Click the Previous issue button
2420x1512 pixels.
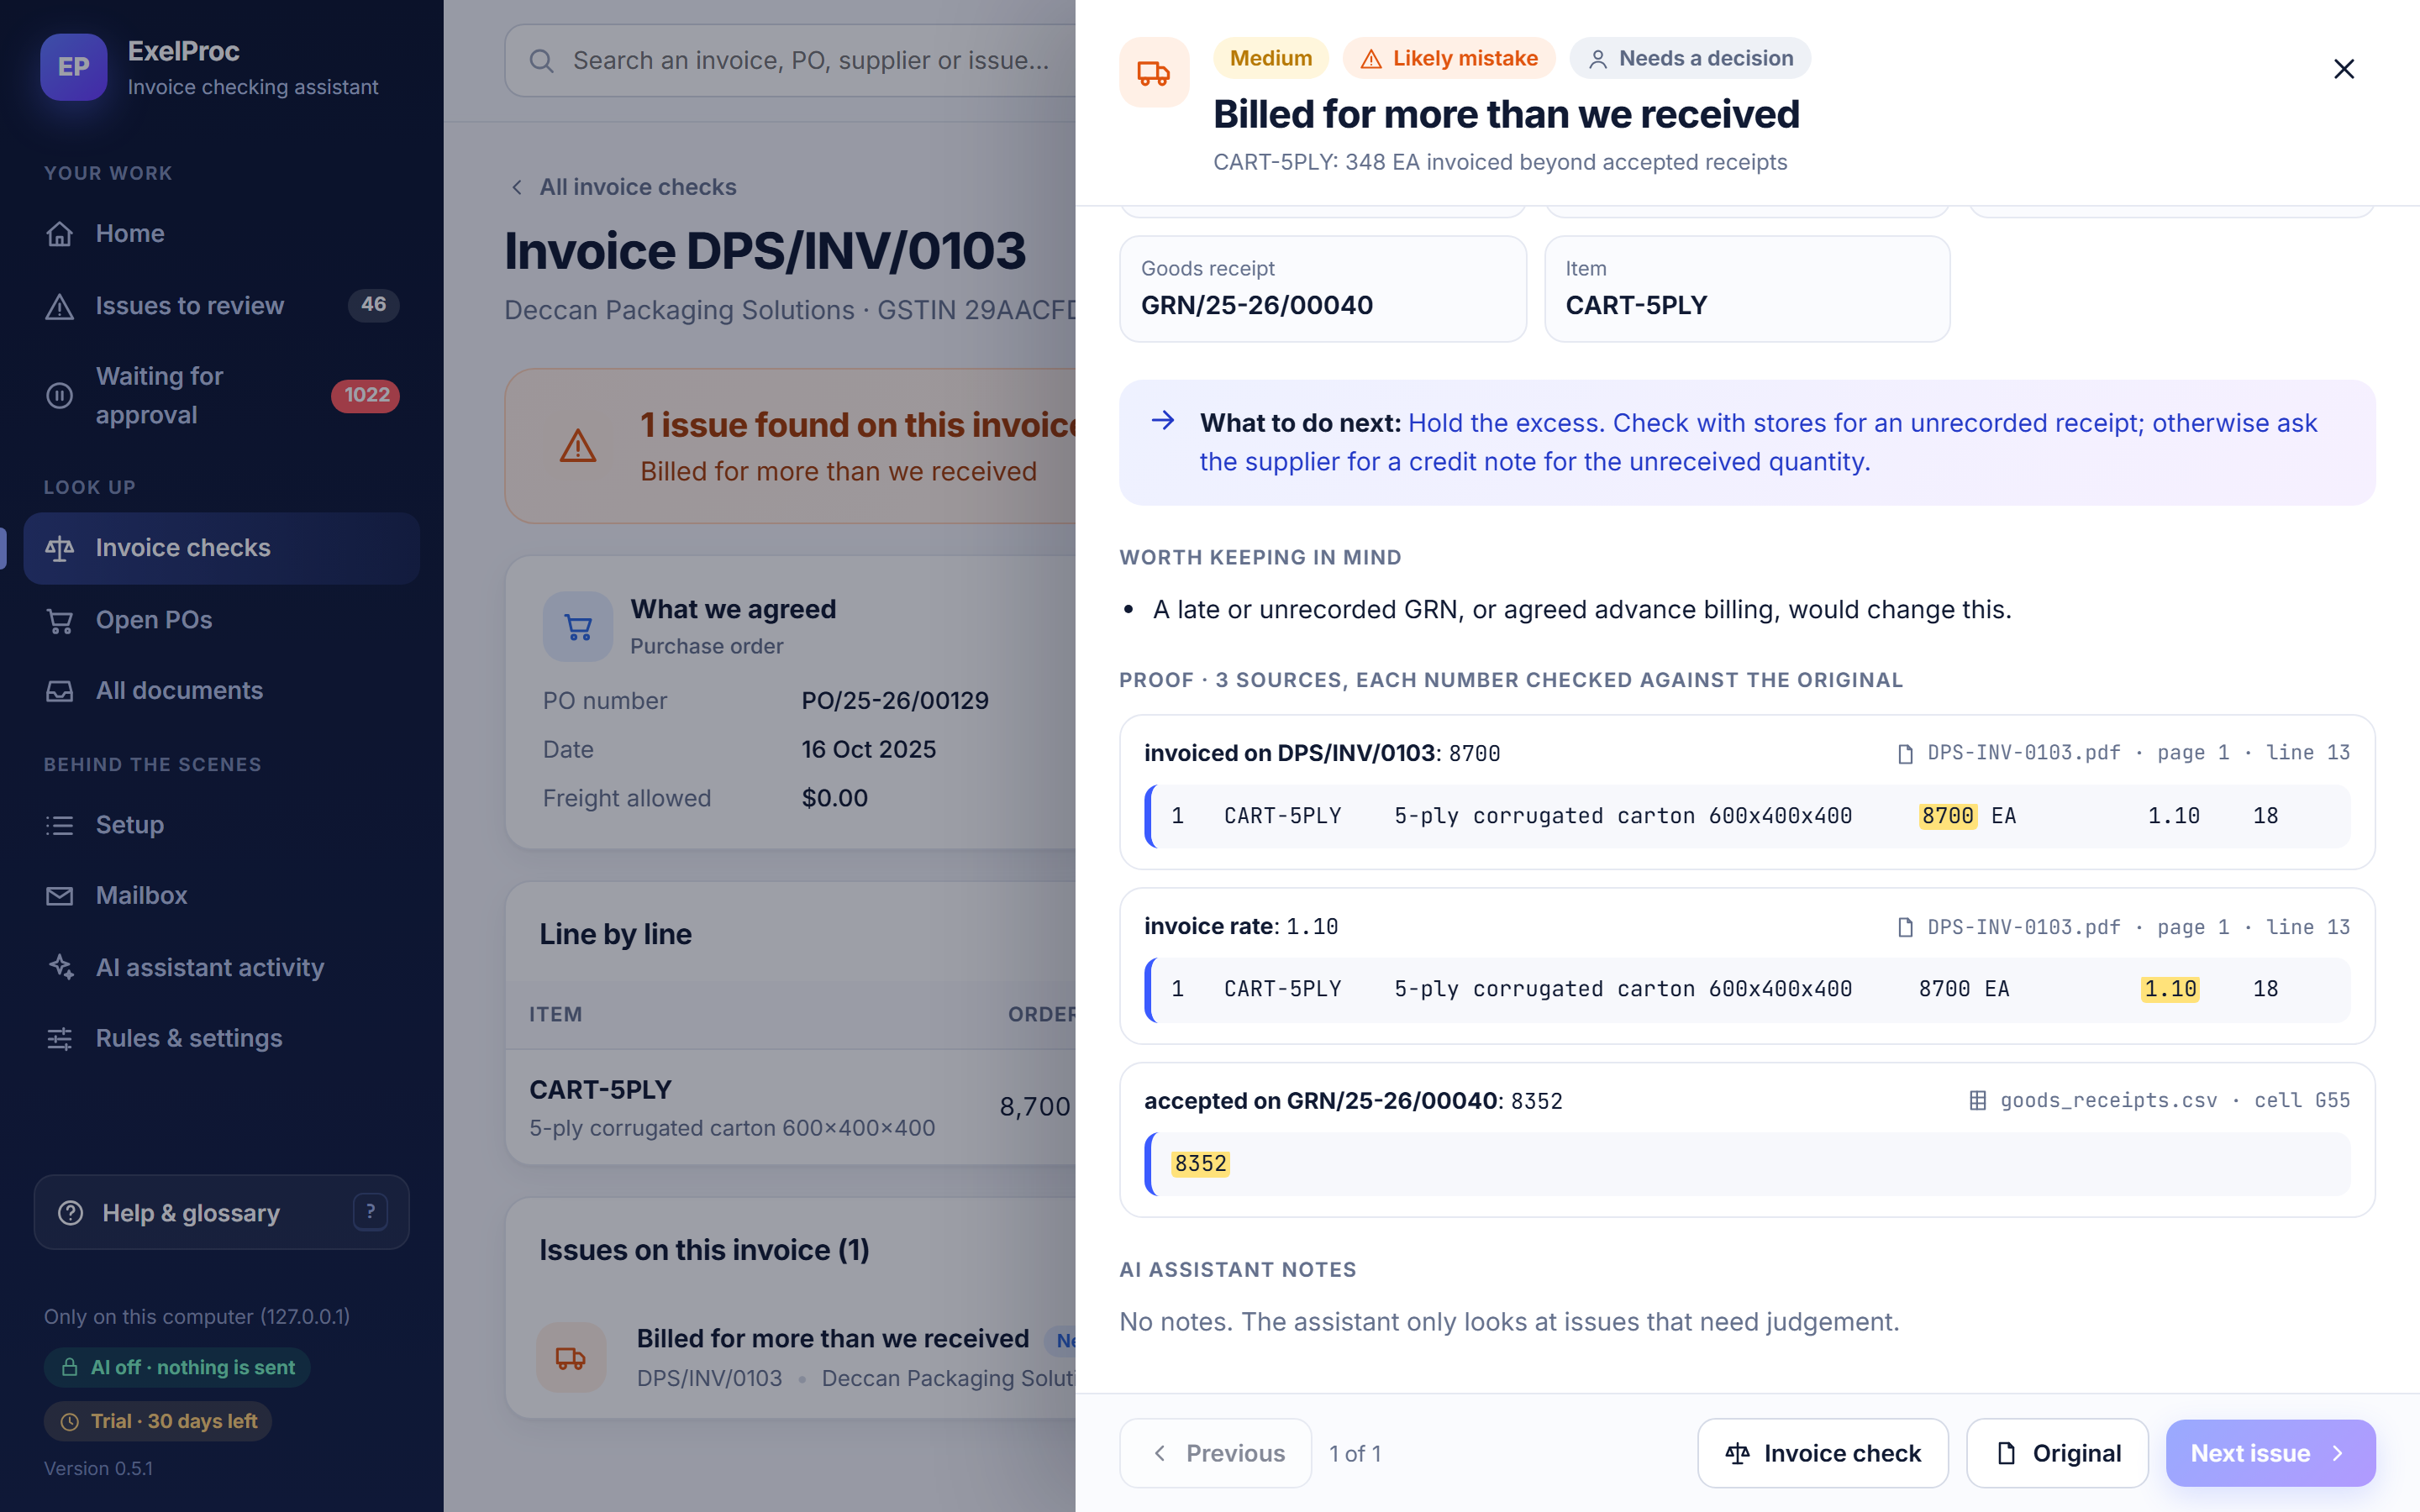coord(1215,1453)
